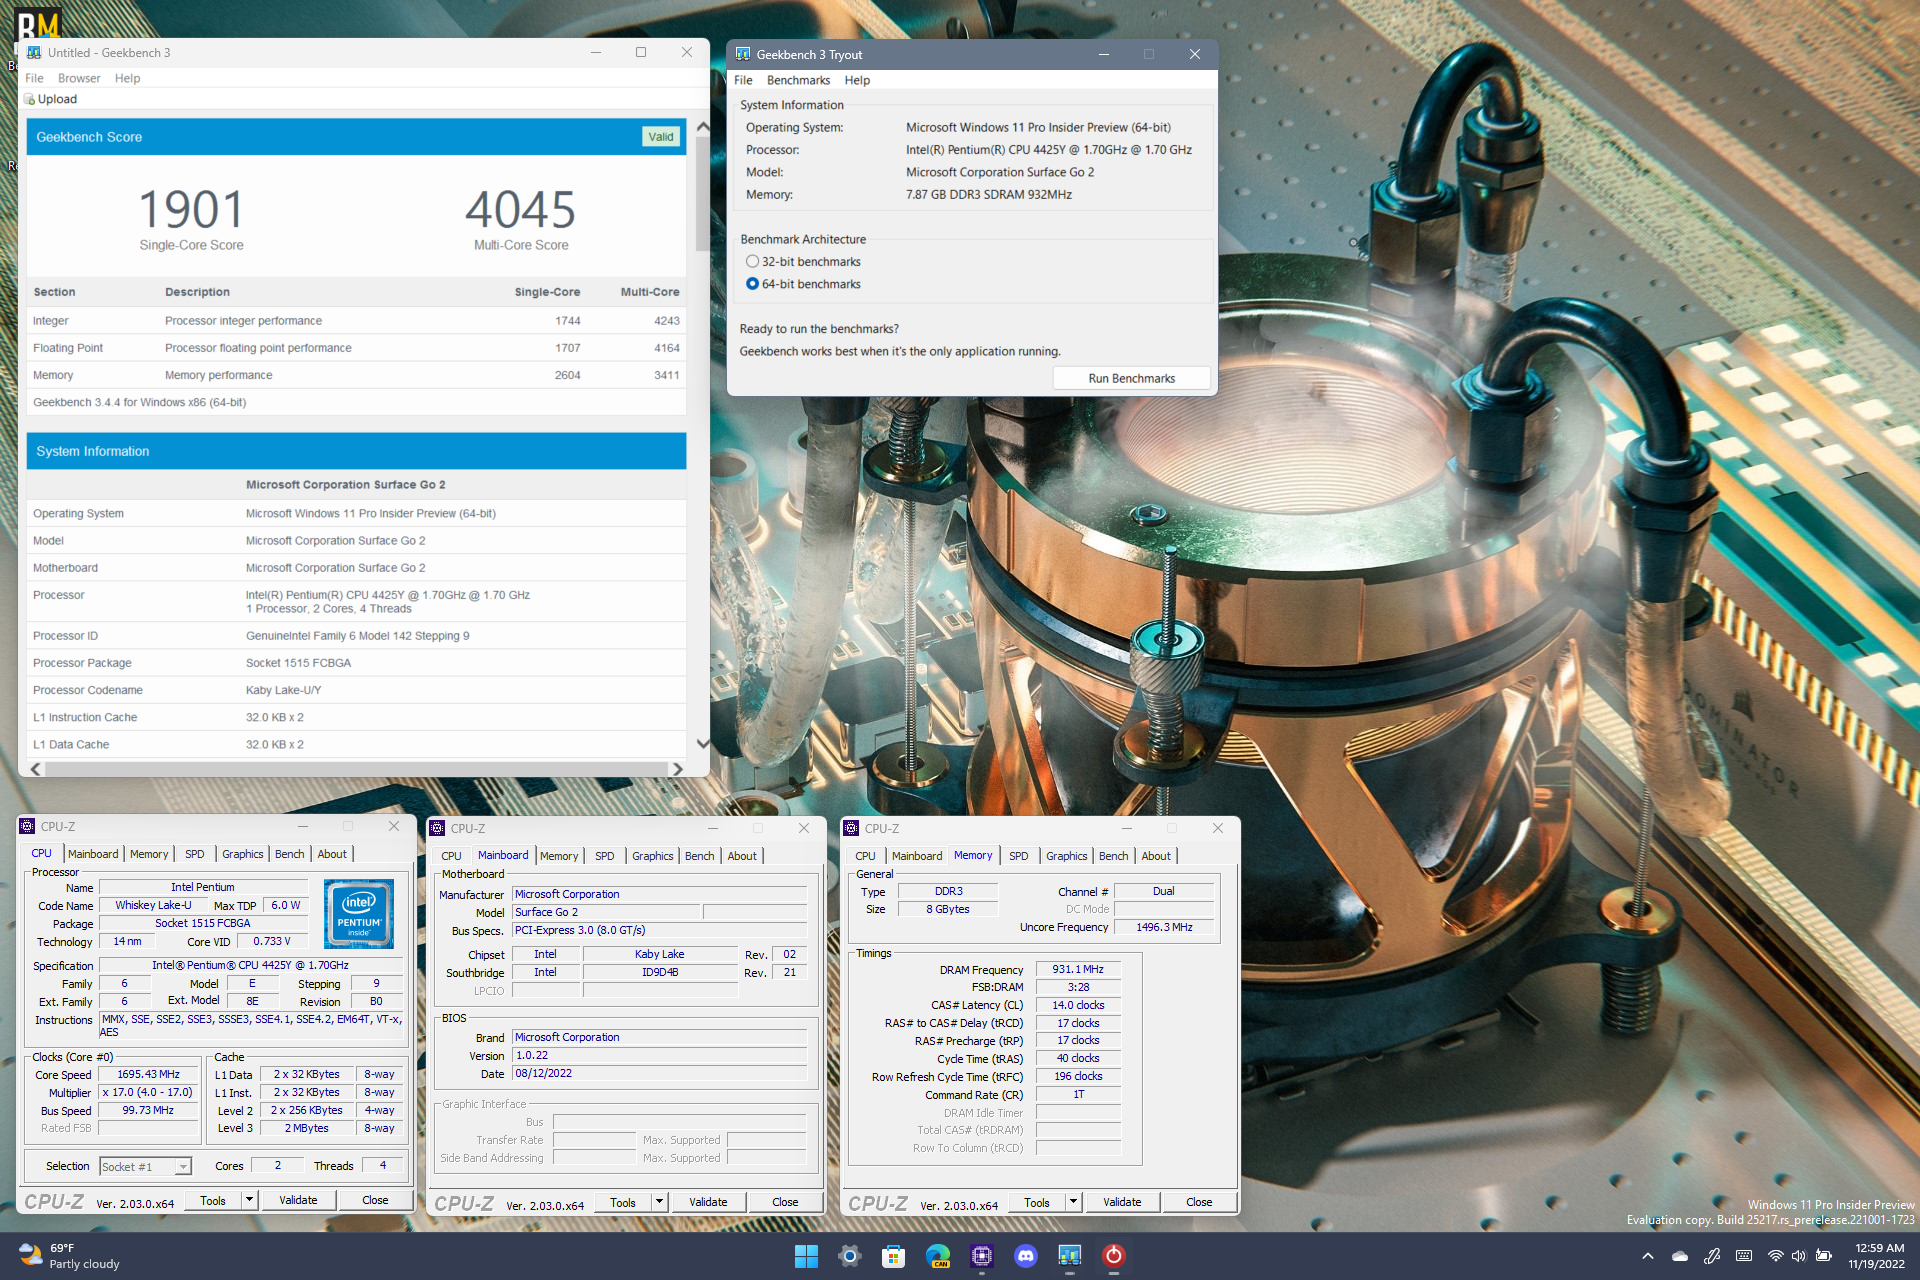This screenshot has height=1280, width=1920.
Task: Click the Untitled - Geekbench 3 window icon
Action: [34, 52]
